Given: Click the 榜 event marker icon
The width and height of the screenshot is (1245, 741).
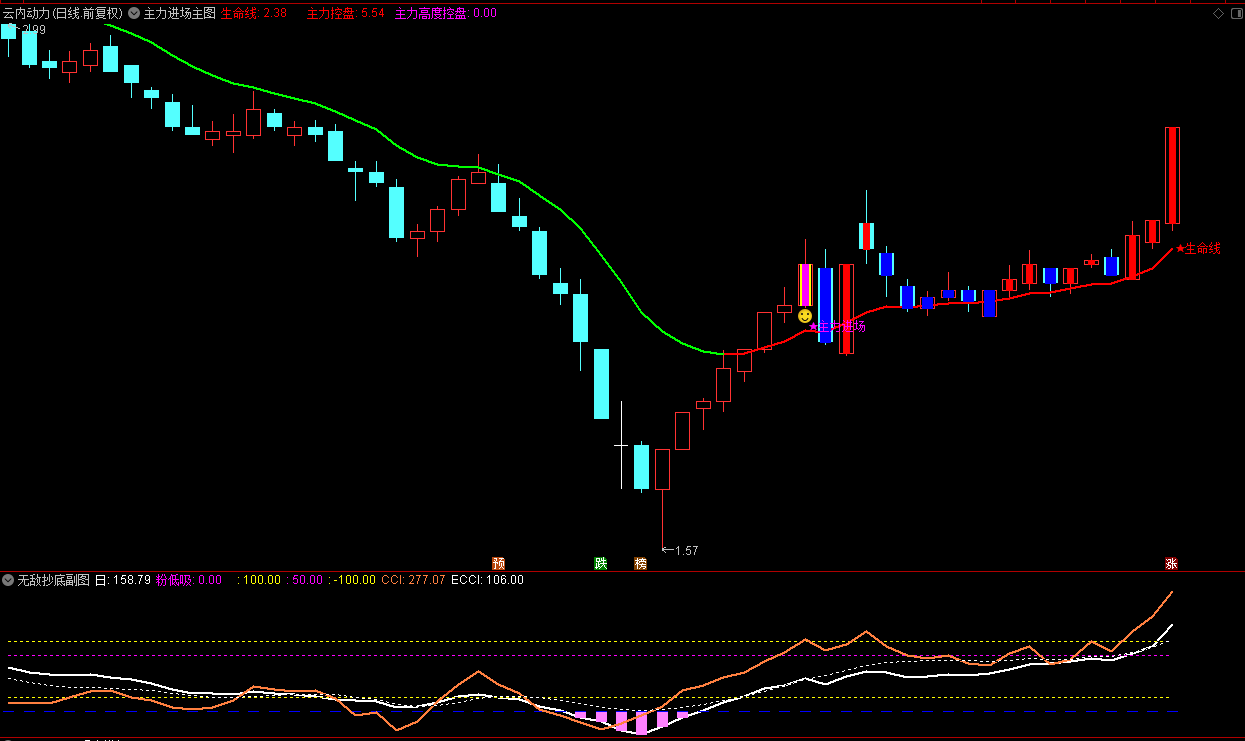Looking at the screenshot, I should (640, 563).
